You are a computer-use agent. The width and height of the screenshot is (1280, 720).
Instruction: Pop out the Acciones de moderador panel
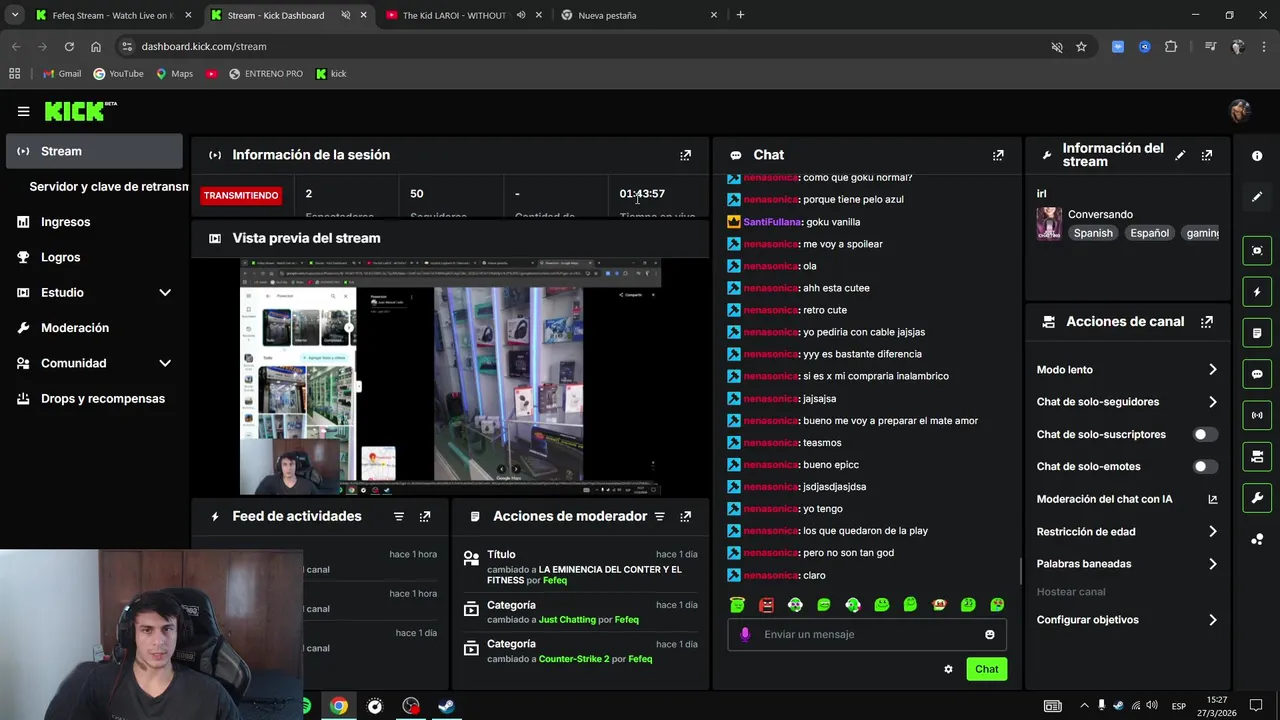685,516
